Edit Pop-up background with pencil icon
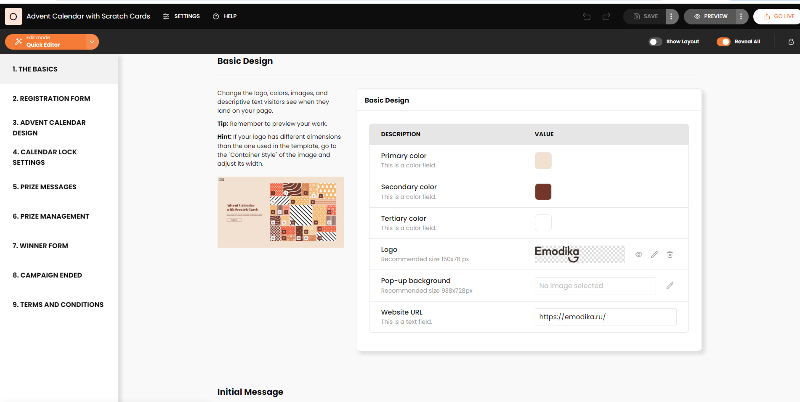The width and height of the screenshot is (800, 402). point(670,286)
